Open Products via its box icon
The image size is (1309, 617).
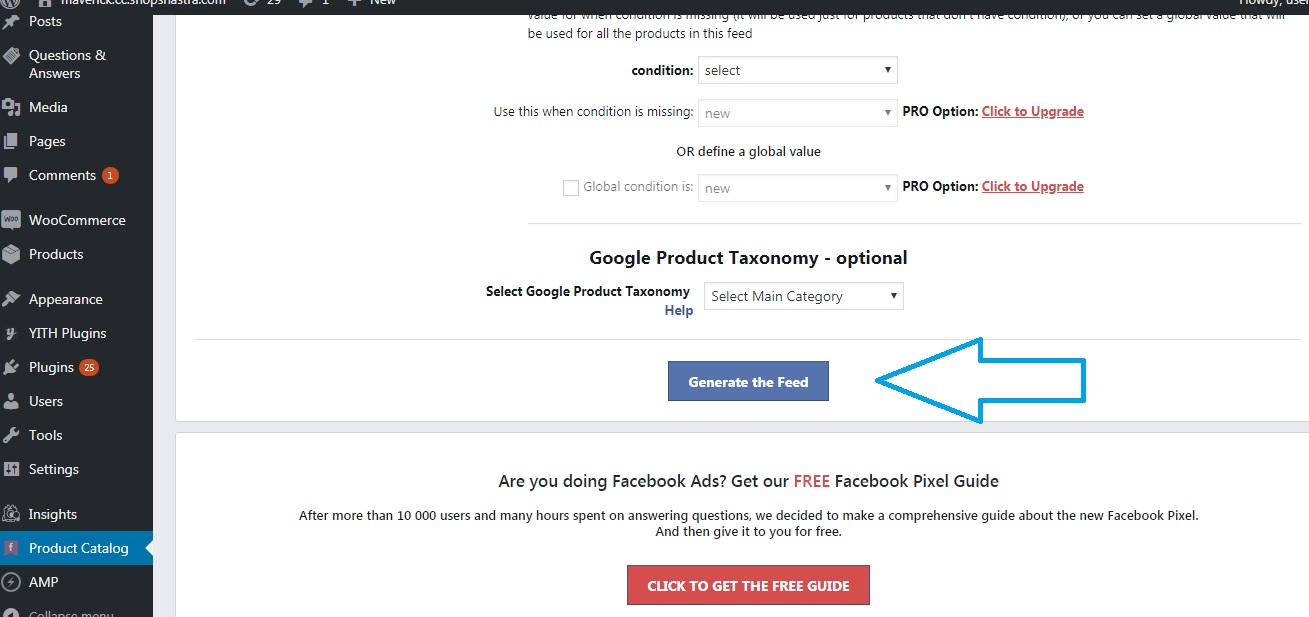tap(11, 254)
